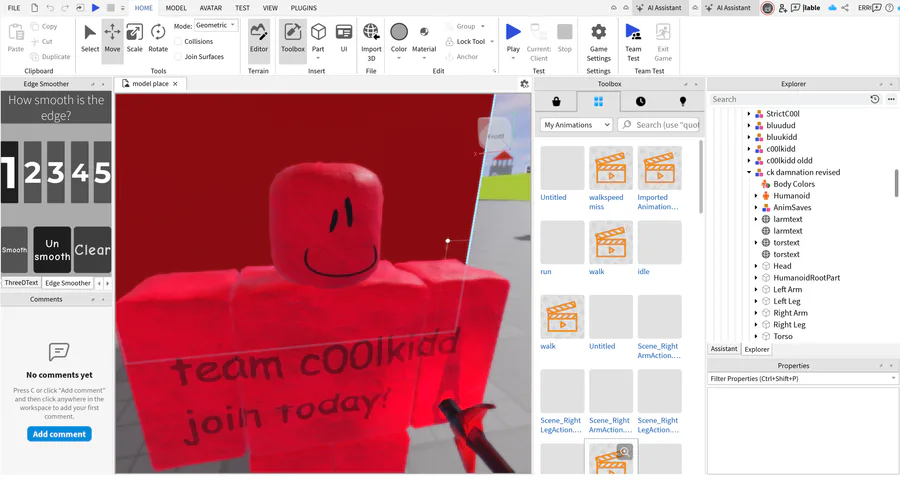Viewport: 900px width, 493px height.
Task: Activate the Select tool
Action: (x=90, y=38)
